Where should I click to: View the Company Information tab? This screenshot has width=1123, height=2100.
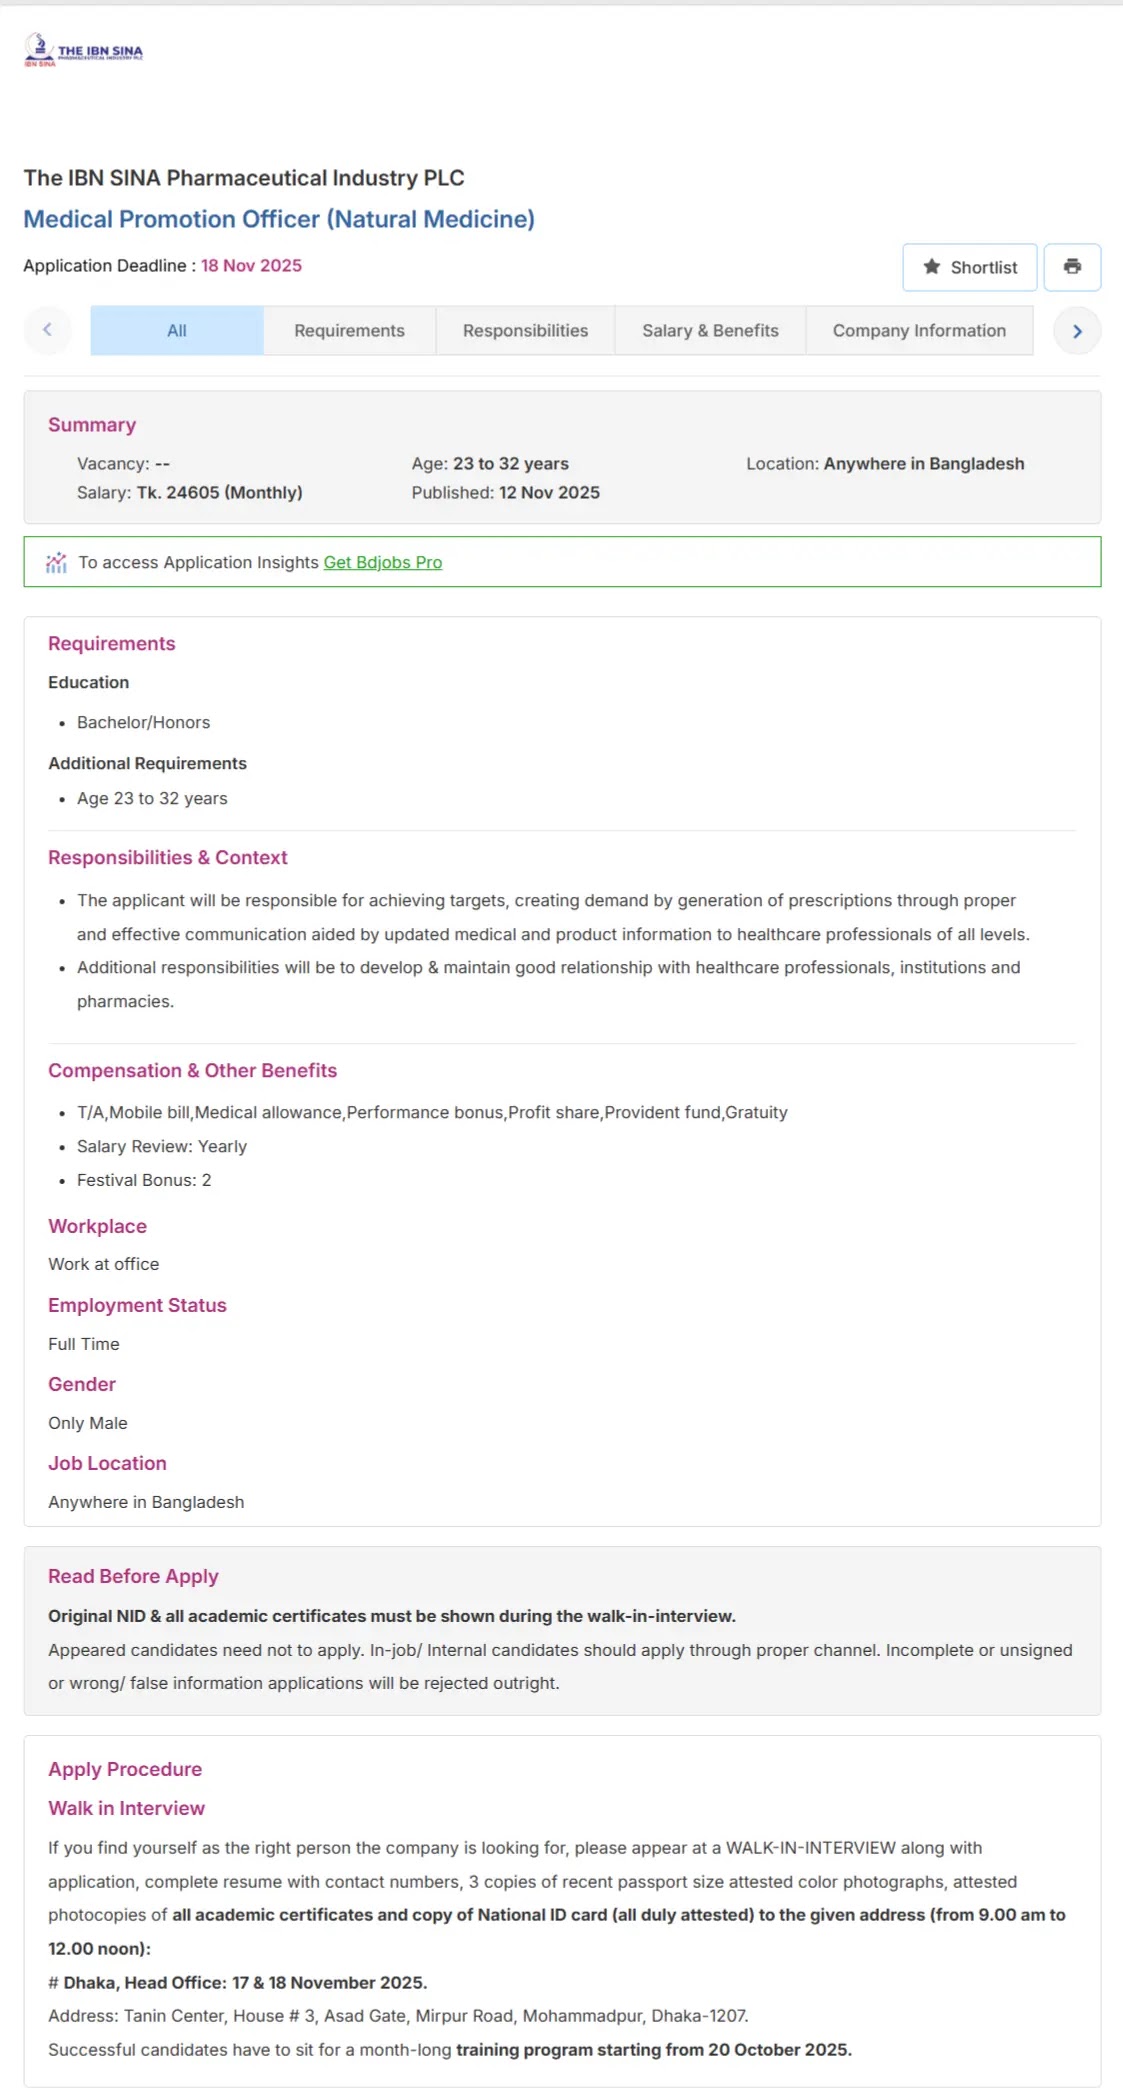[x=919, y=331]
